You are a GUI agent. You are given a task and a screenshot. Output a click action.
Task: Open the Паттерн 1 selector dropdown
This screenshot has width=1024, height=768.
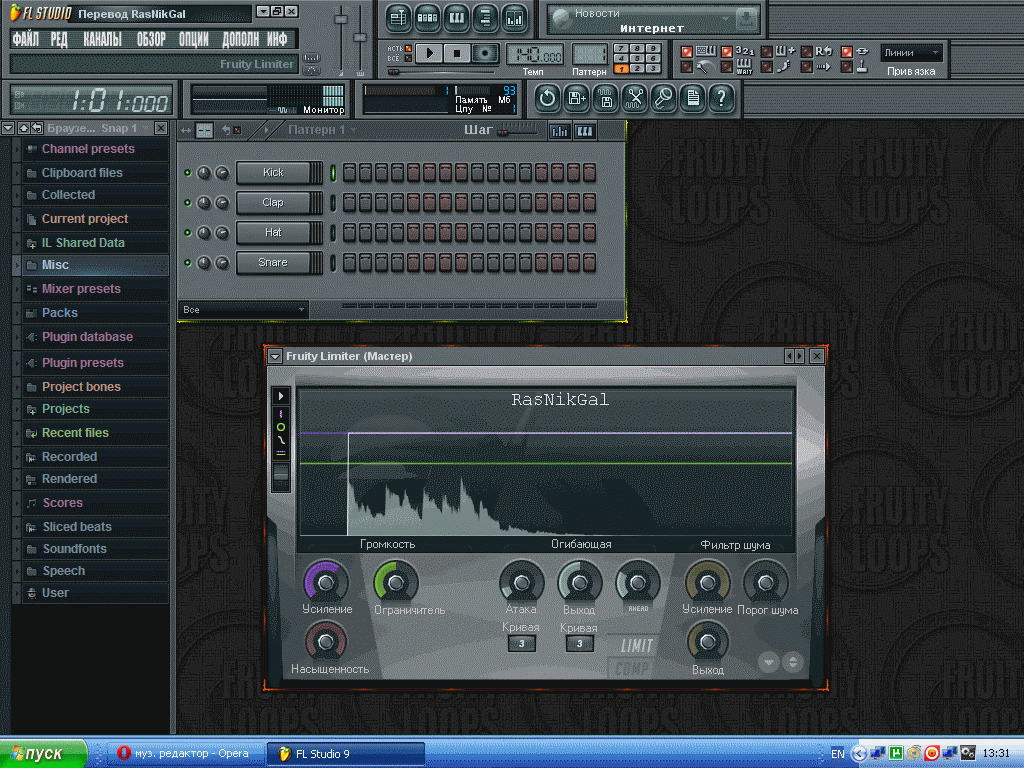[x=323, y=130]
